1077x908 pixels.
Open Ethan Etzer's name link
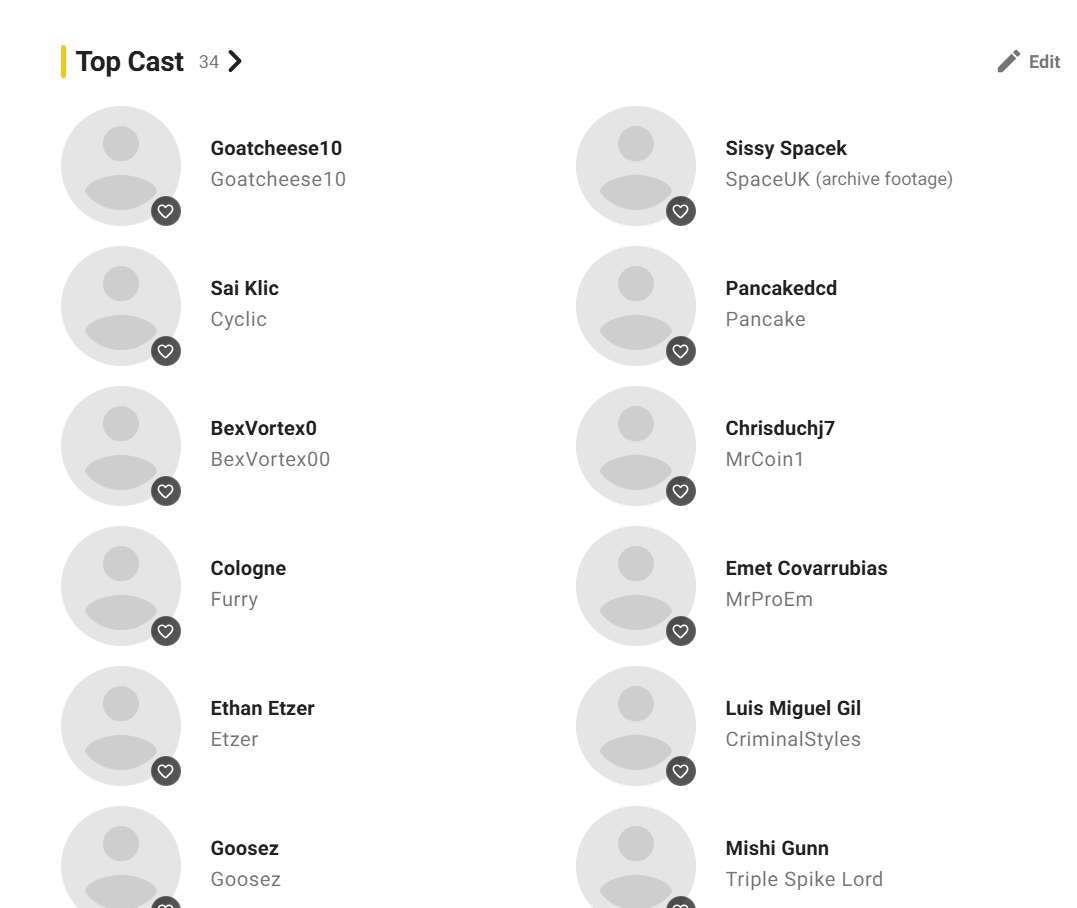[262, 709]
